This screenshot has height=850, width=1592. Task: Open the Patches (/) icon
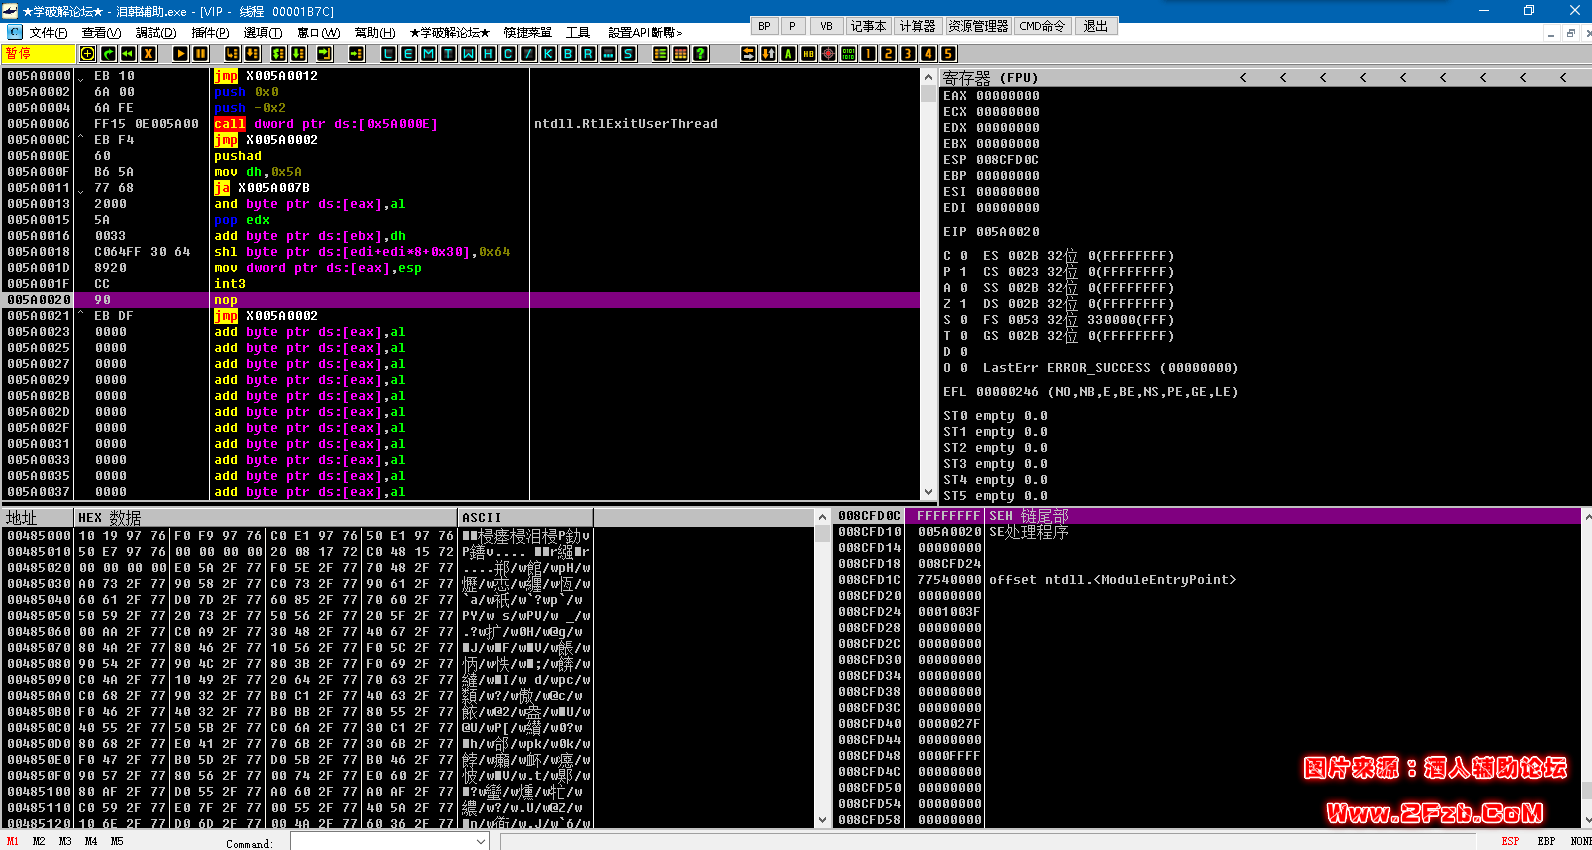pyautogui.click(x=528, y=54)
